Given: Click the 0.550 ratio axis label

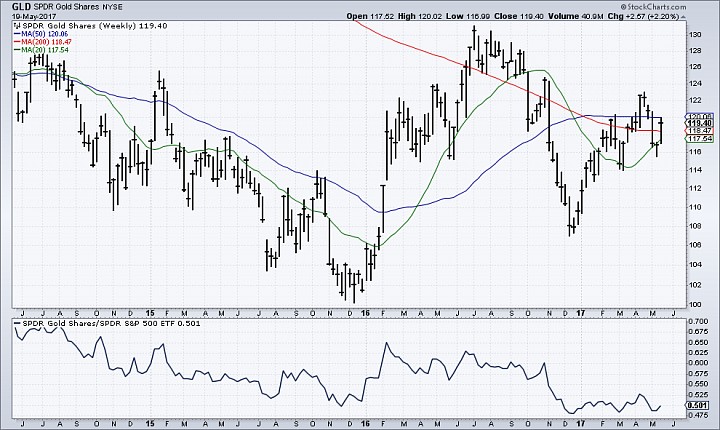Looking at the screenshot, I should [698, 384].
